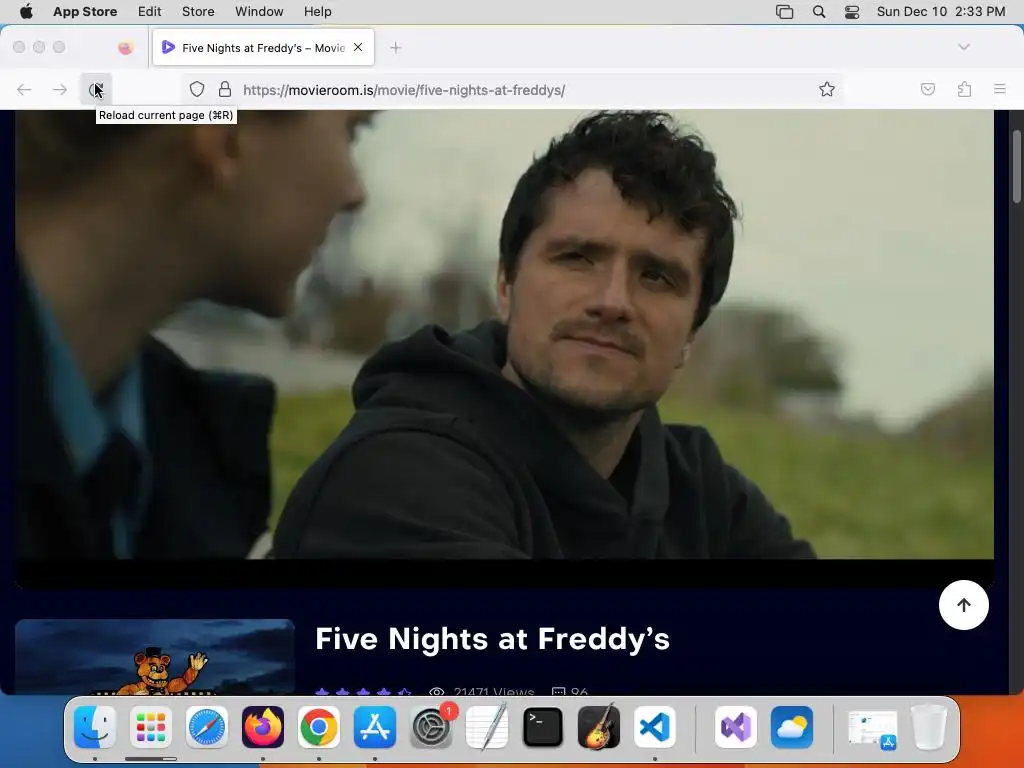Reload the current page
Image resolution: width=1024 pixels, height=768 pixels.
point(96,89)
